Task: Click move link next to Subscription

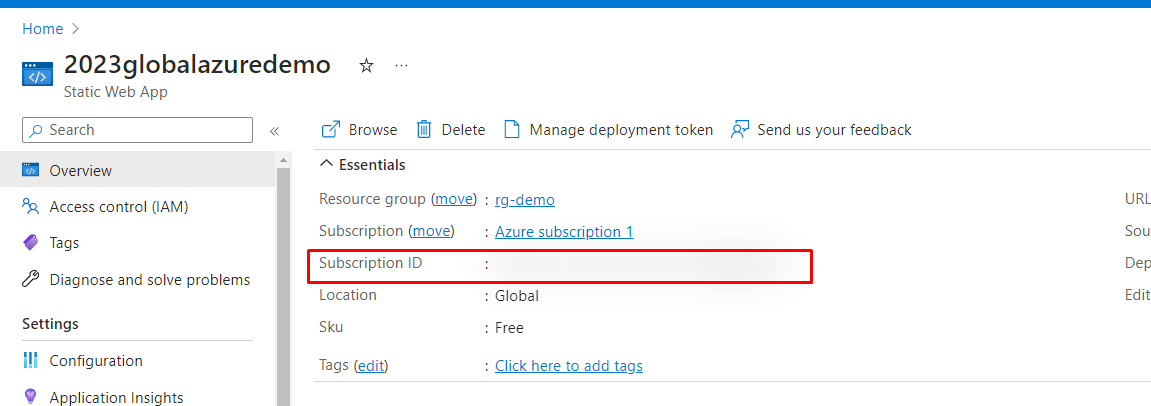Action: 431,231
